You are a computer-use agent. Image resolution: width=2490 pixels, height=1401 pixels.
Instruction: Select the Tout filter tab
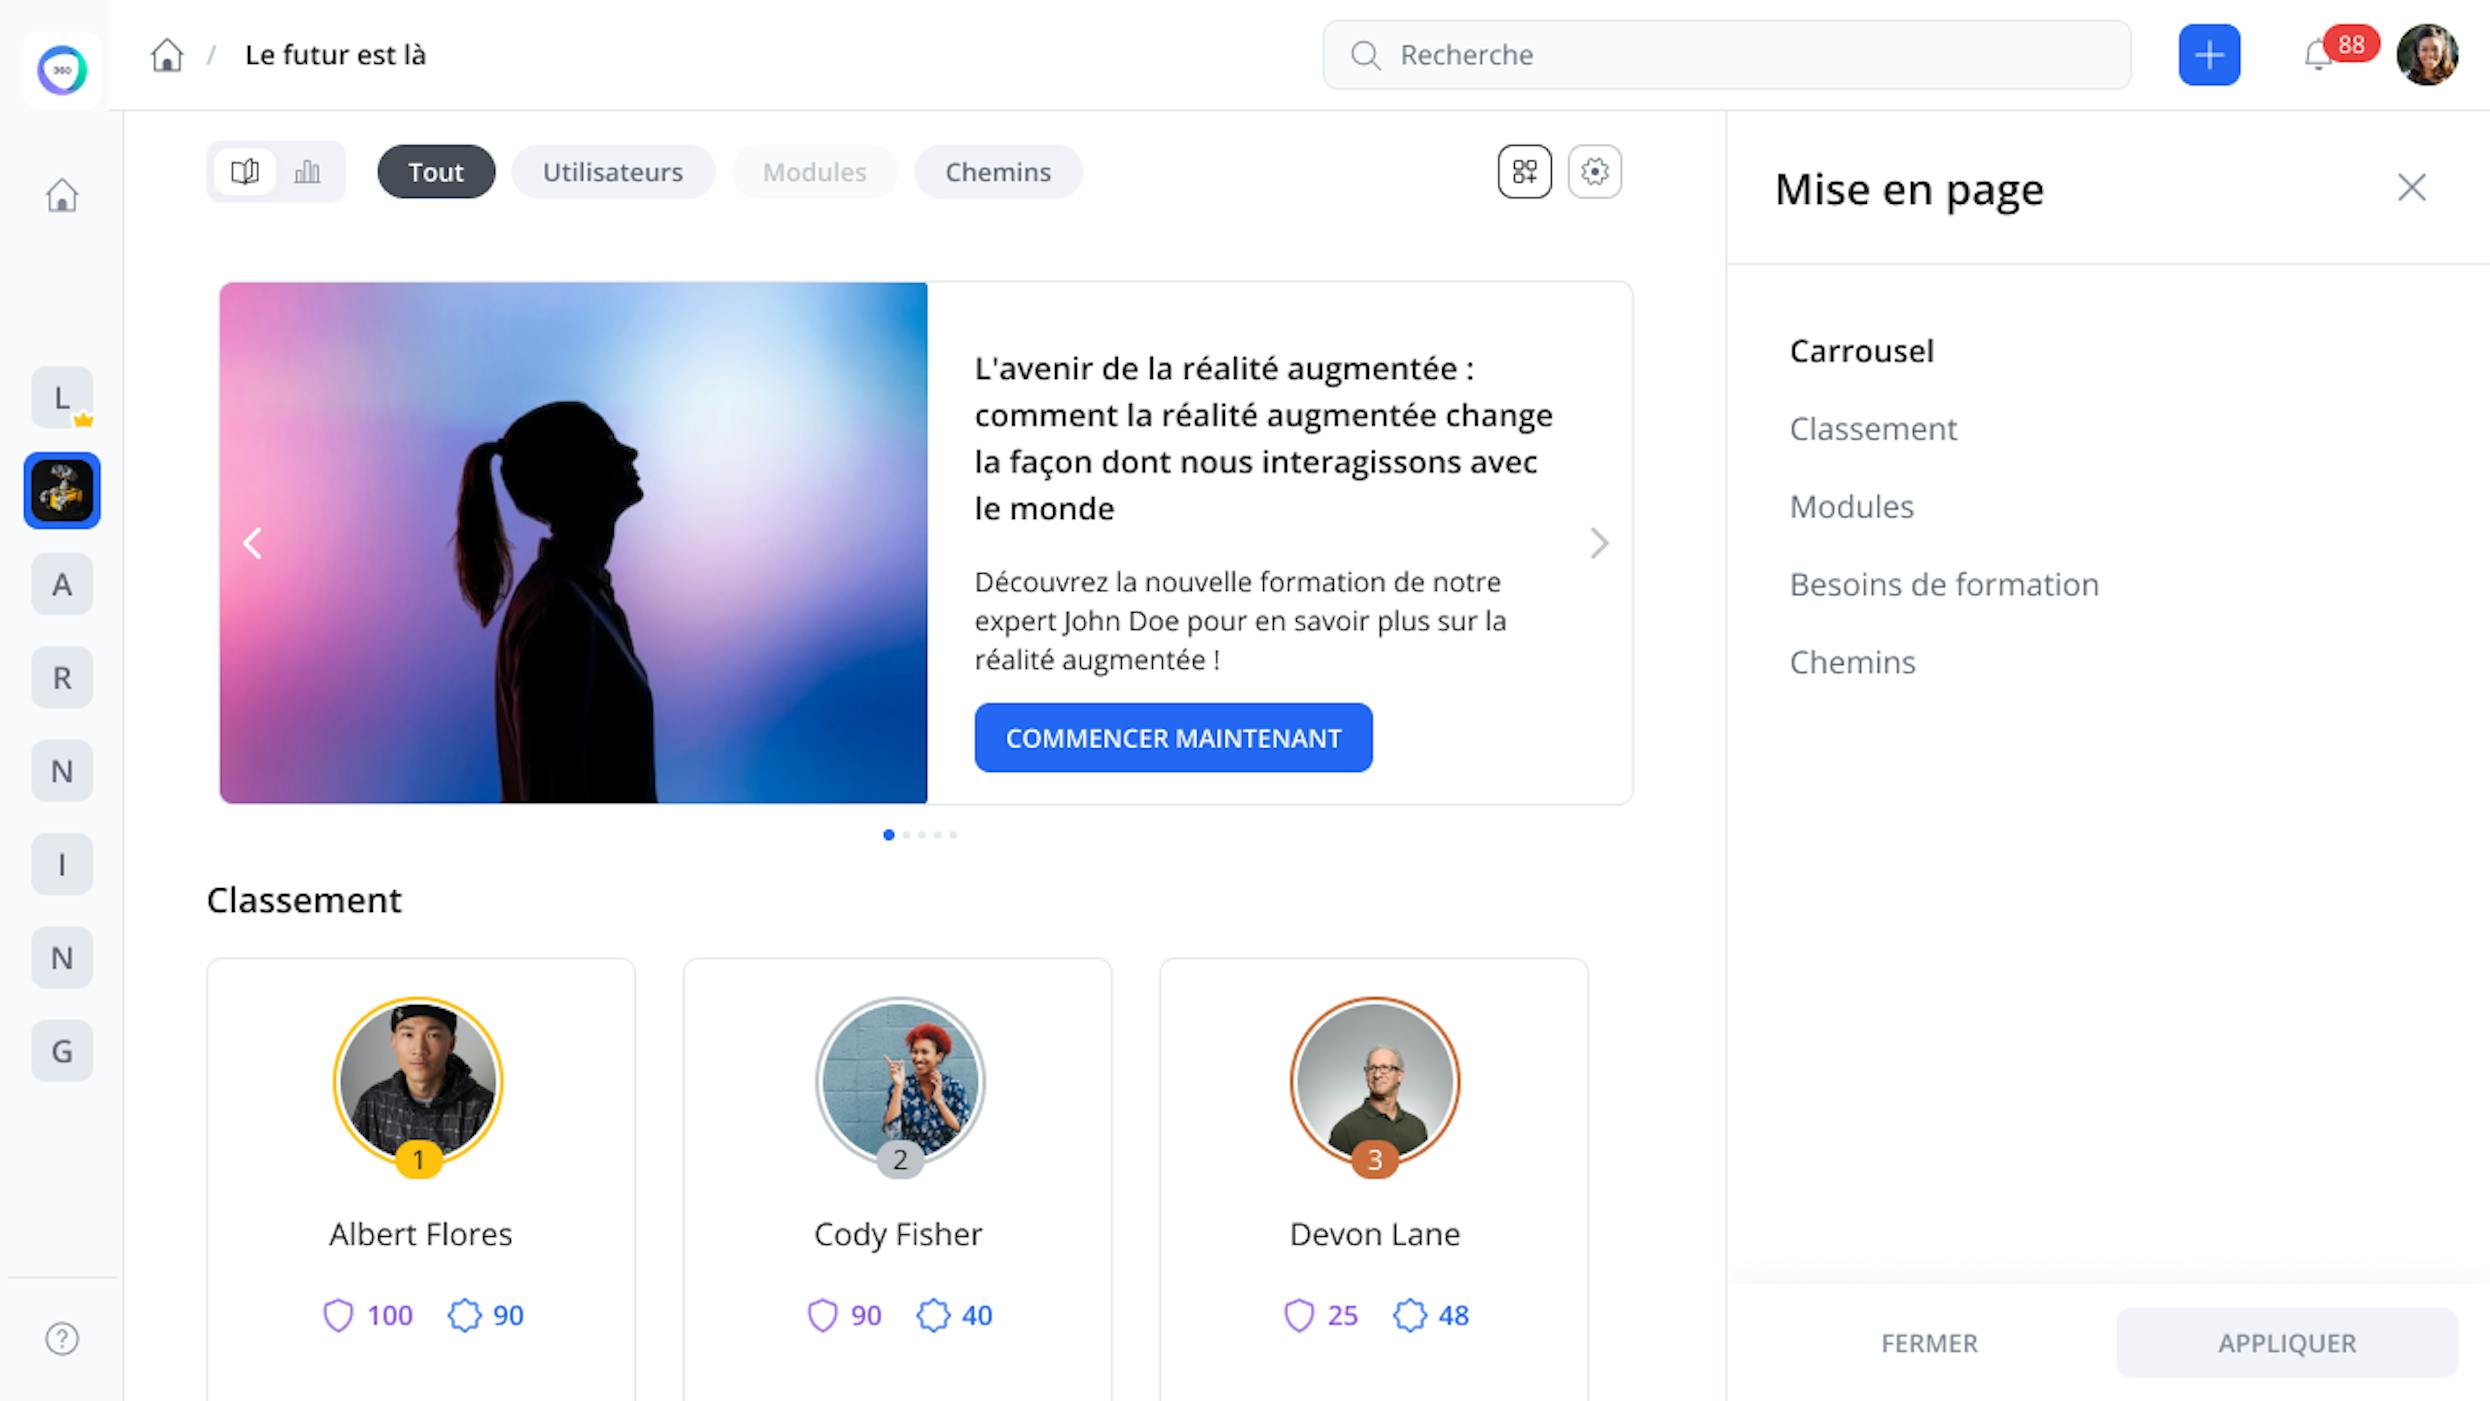pos(436,172)
